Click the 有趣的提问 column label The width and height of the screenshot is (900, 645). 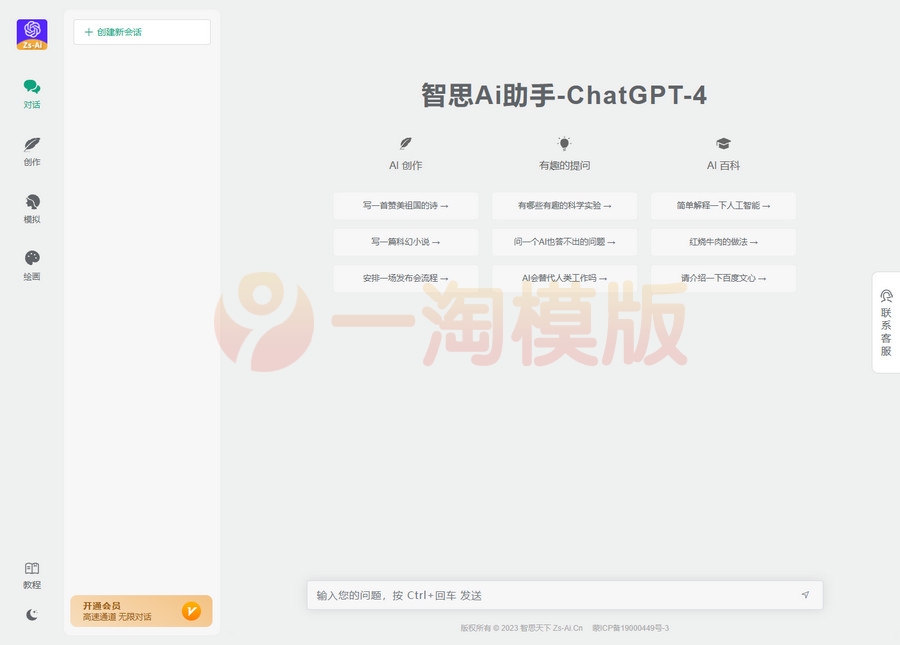click(x=564, y=165)
